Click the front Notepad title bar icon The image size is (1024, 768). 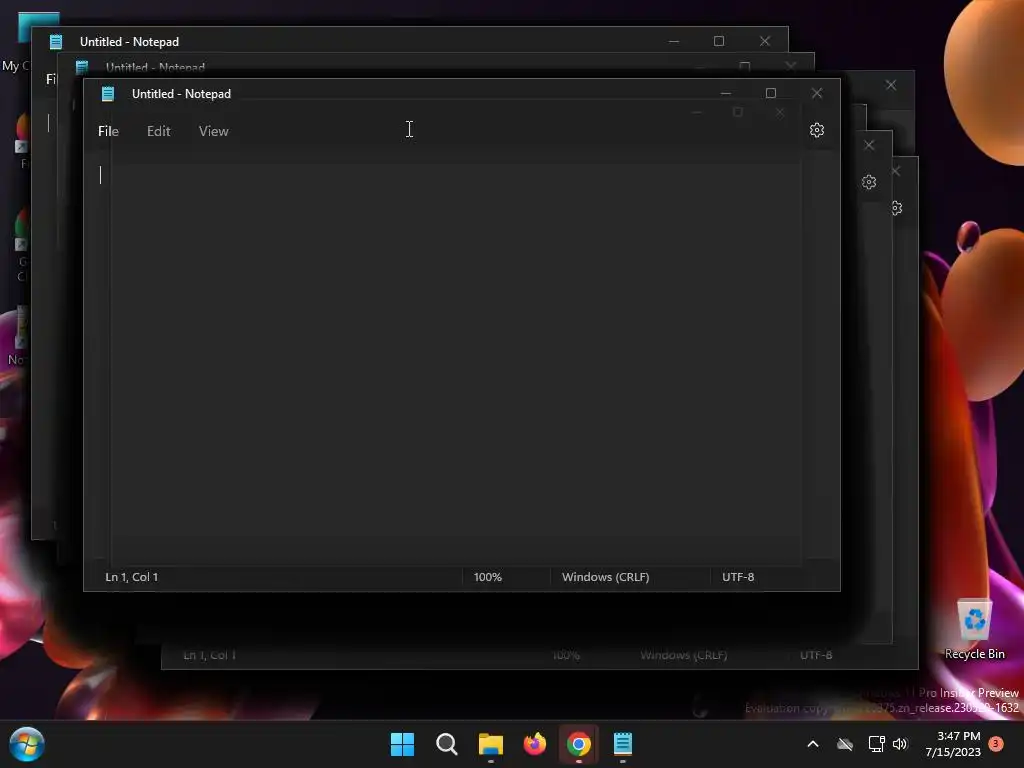[x=108, y=93]
